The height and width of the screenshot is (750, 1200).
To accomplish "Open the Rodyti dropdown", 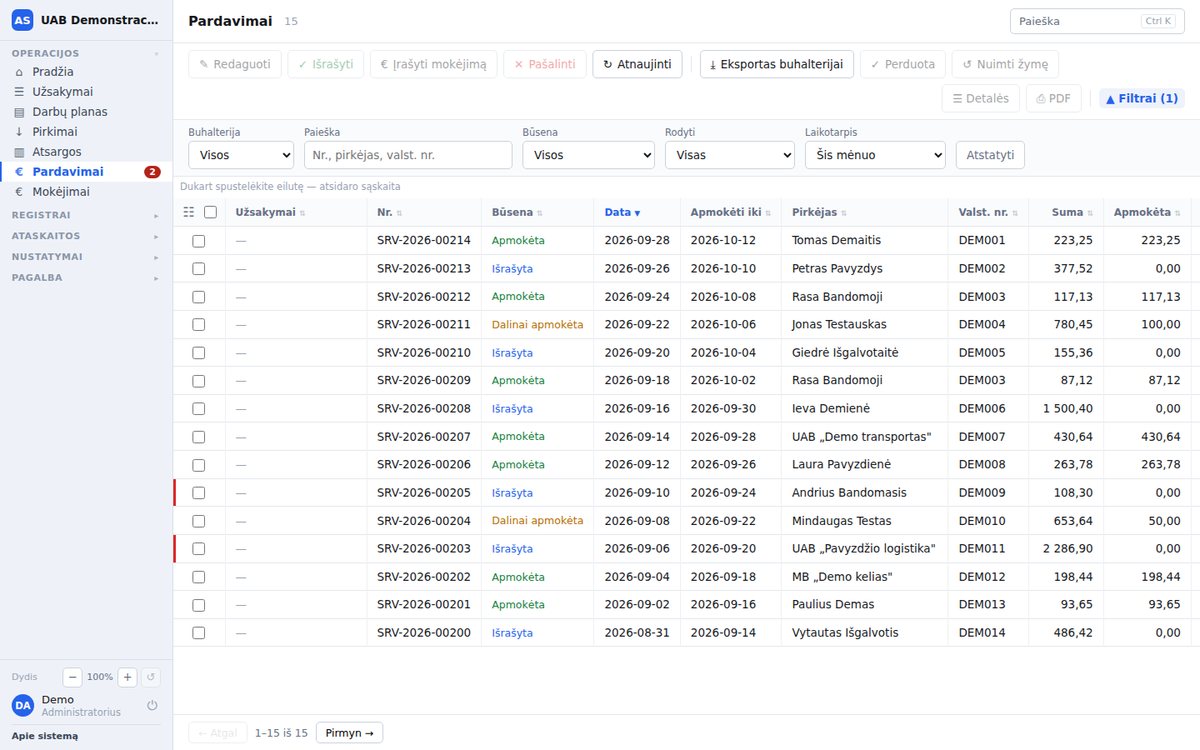I will click(x=730, y=155).
